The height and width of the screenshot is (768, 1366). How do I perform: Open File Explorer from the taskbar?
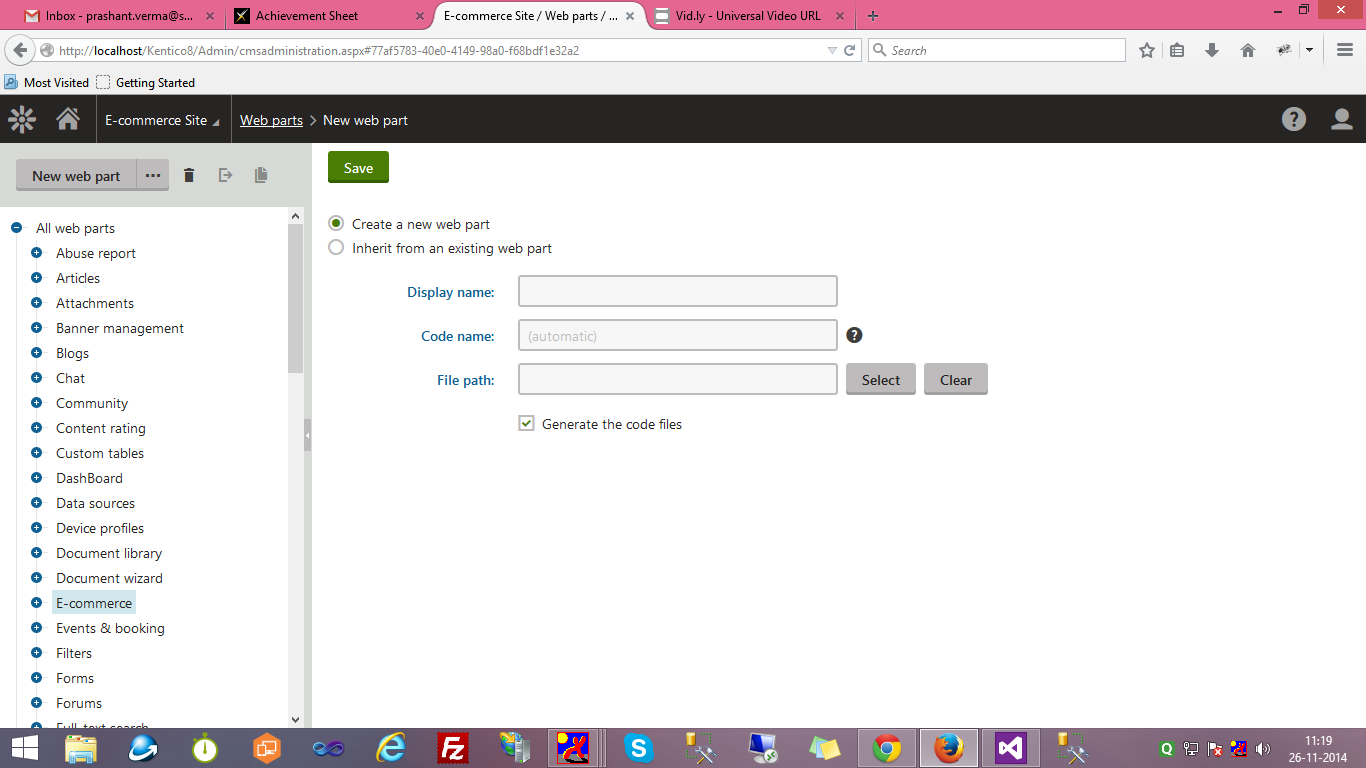tap(81, 748)
